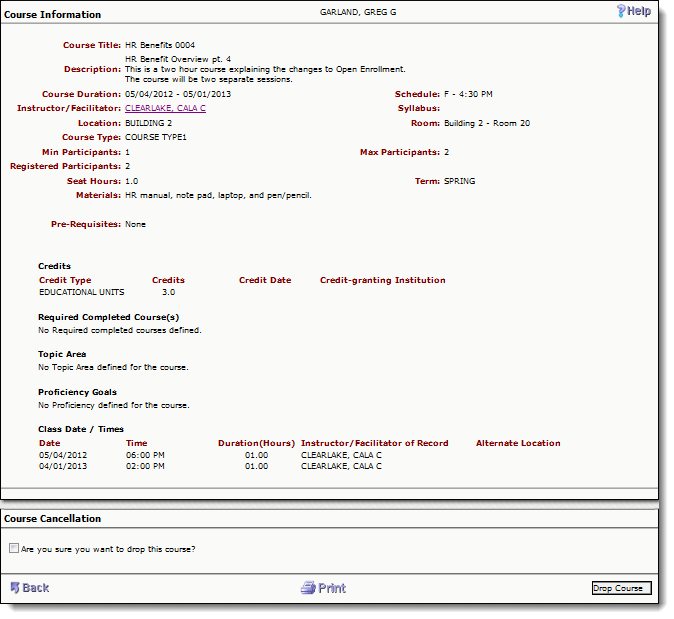
Task: Click the Help question mark icon
Action: [x=620, y=12]
